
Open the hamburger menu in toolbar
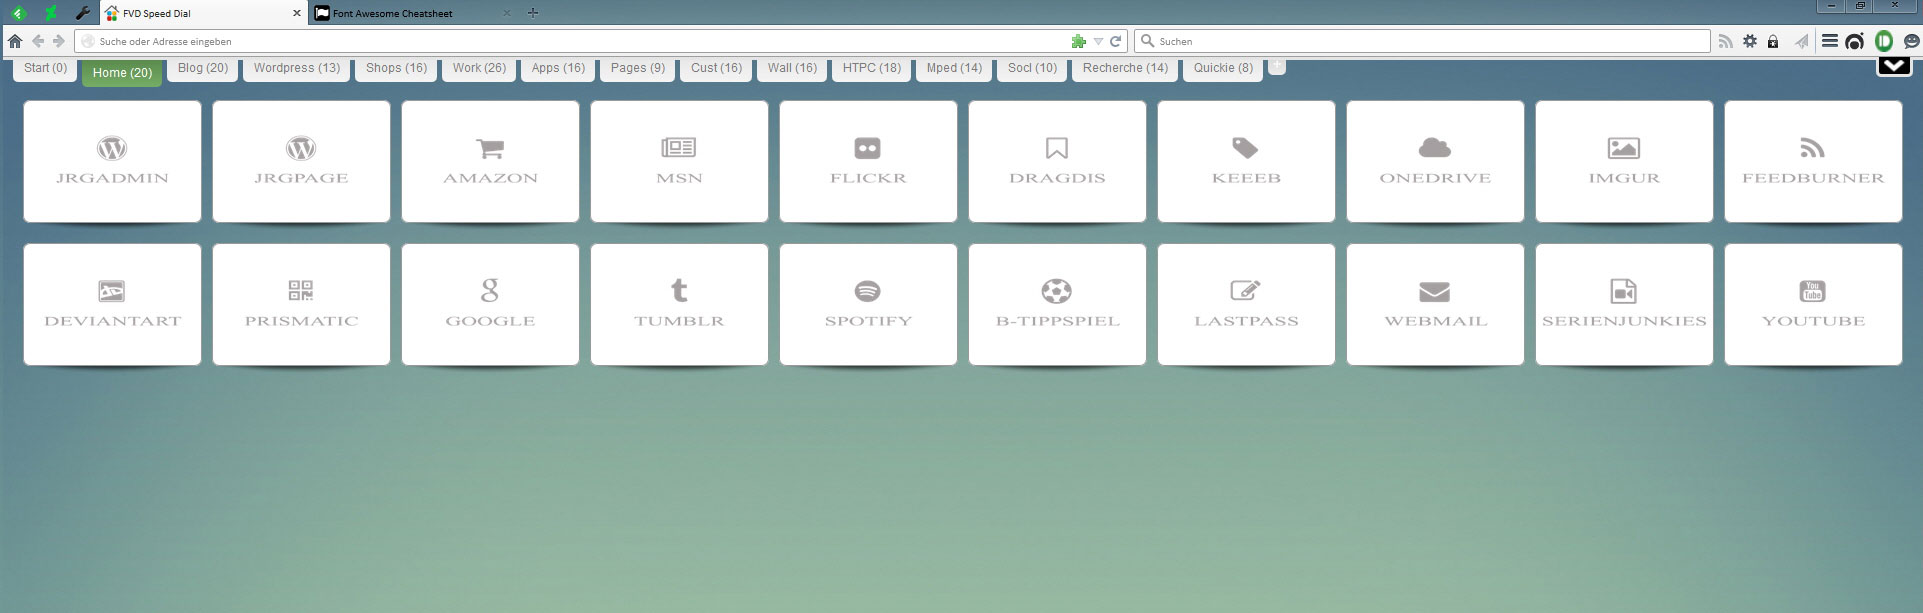coord(1829,41)
